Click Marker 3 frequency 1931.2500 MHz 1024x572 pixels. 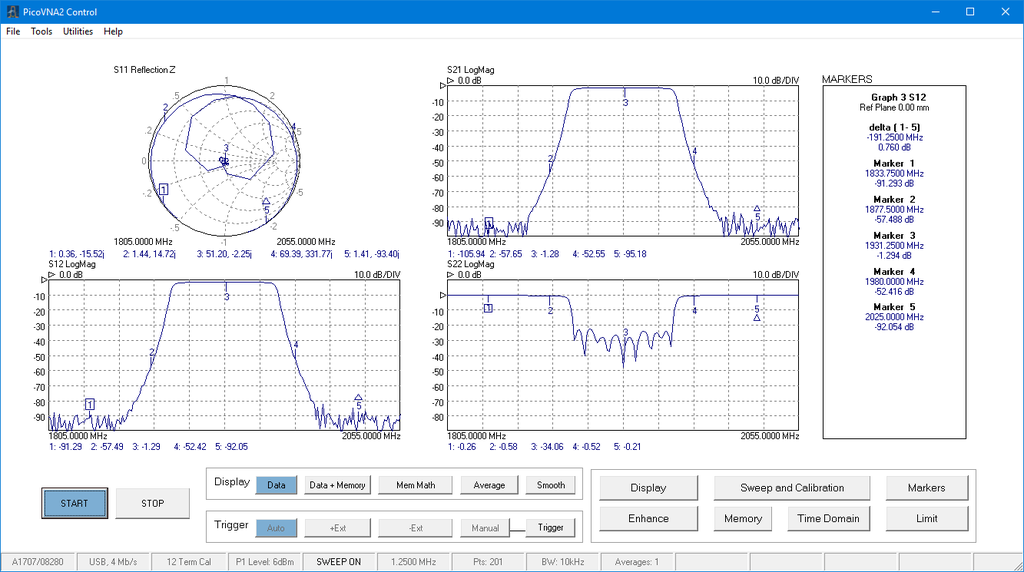894,246
